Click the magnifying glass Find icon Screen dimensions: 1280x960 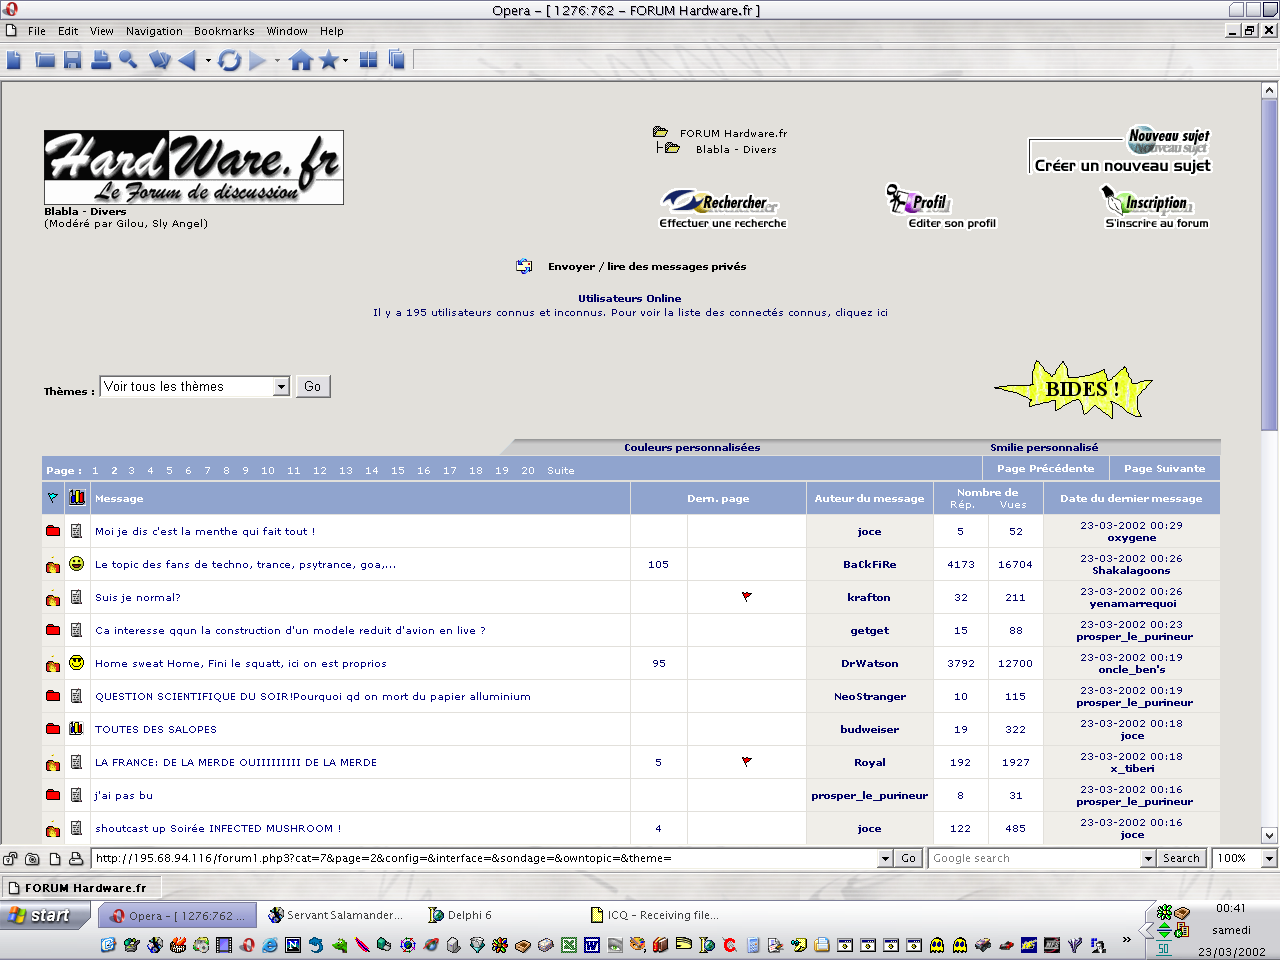128,61
